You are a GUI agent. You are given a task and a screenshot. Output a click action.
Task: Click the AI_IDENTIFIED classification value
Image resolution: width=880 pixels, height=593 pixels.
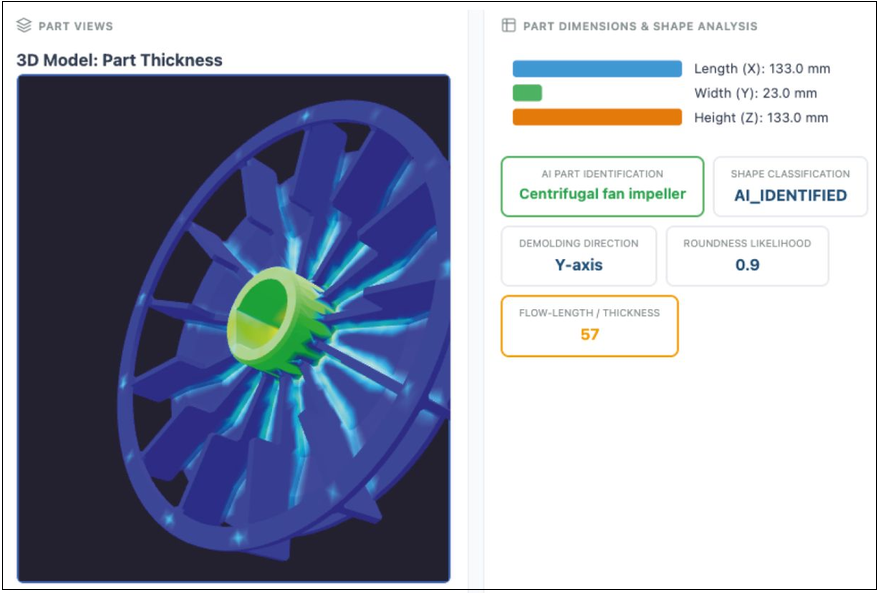tap(790, 195)
